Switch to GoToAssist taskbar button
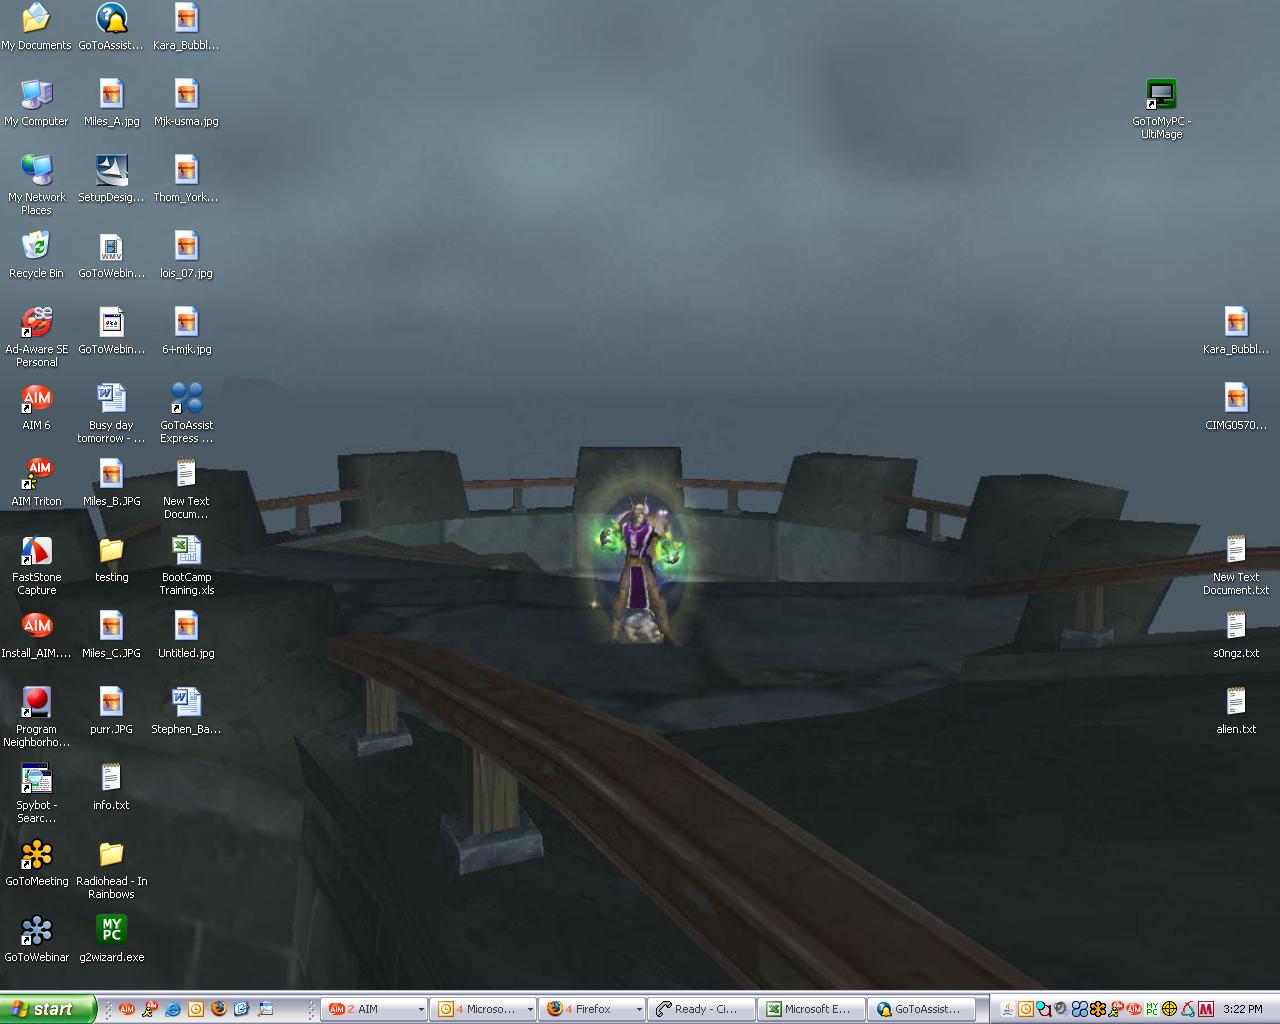The image size is (1280, 1024). click(921, 1009)
